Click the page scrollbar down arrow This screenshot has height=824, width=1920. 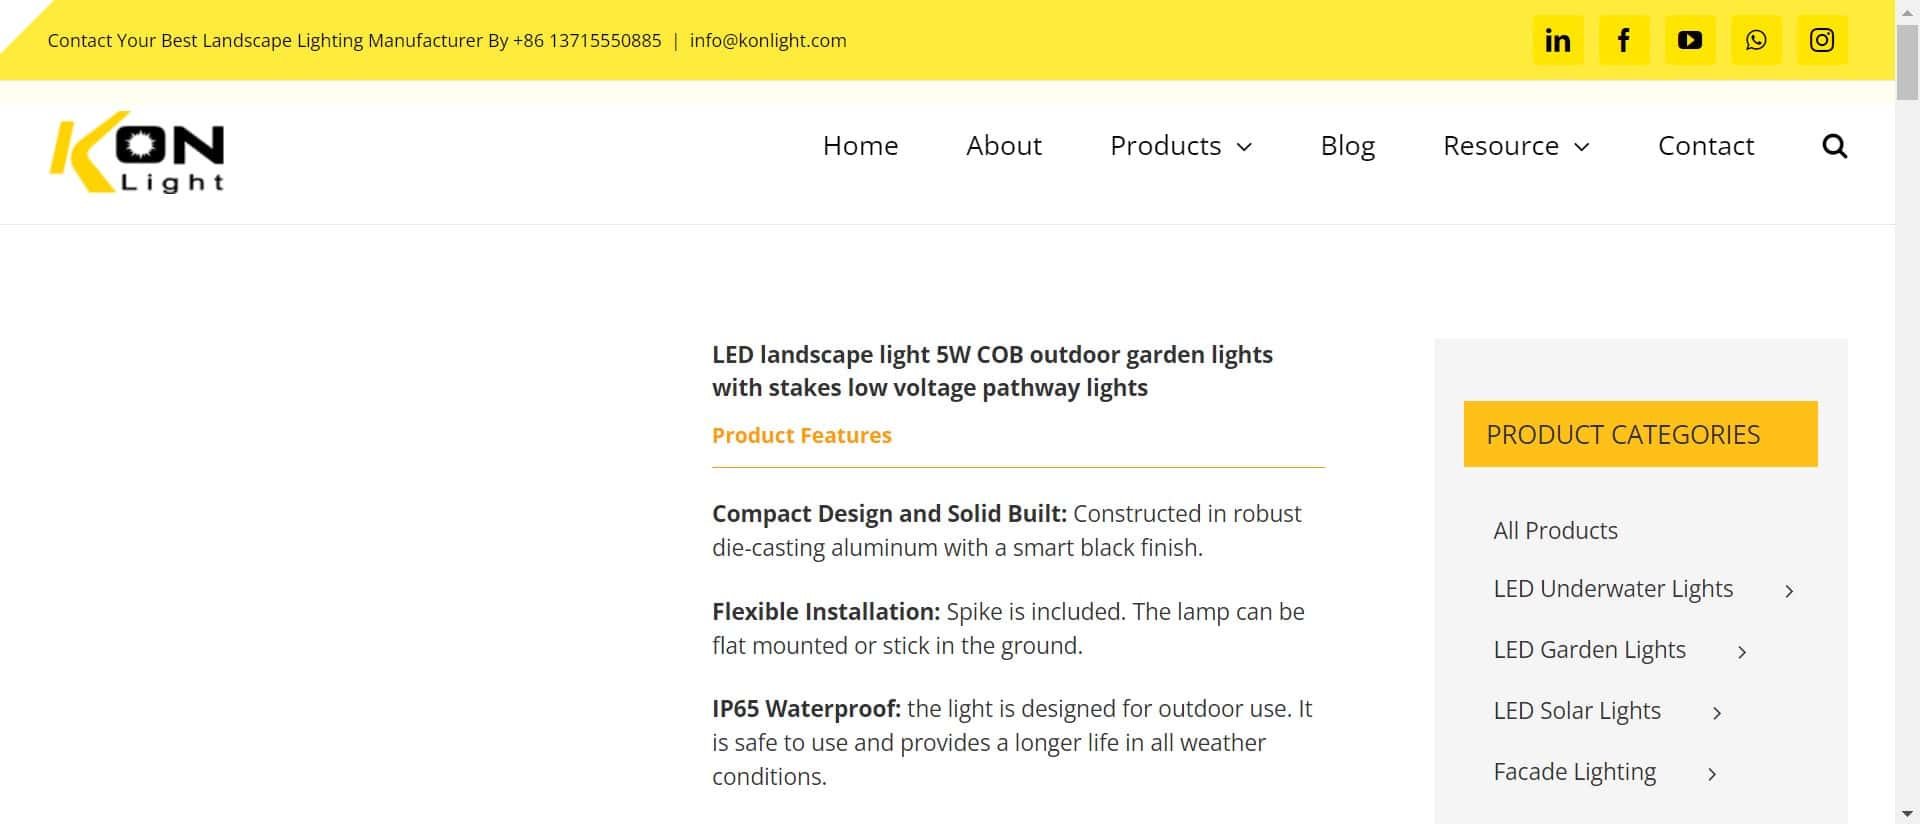(x=1907, y=813)
